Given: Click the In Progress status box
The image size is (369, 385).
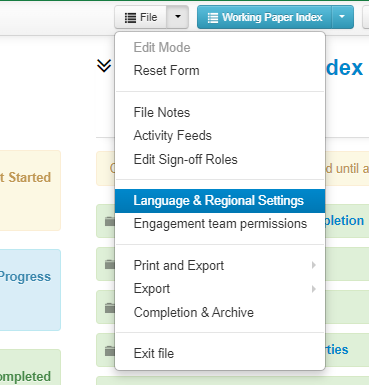Looking at the screenshot, I should pyautogui.click(x=30, y=290).
